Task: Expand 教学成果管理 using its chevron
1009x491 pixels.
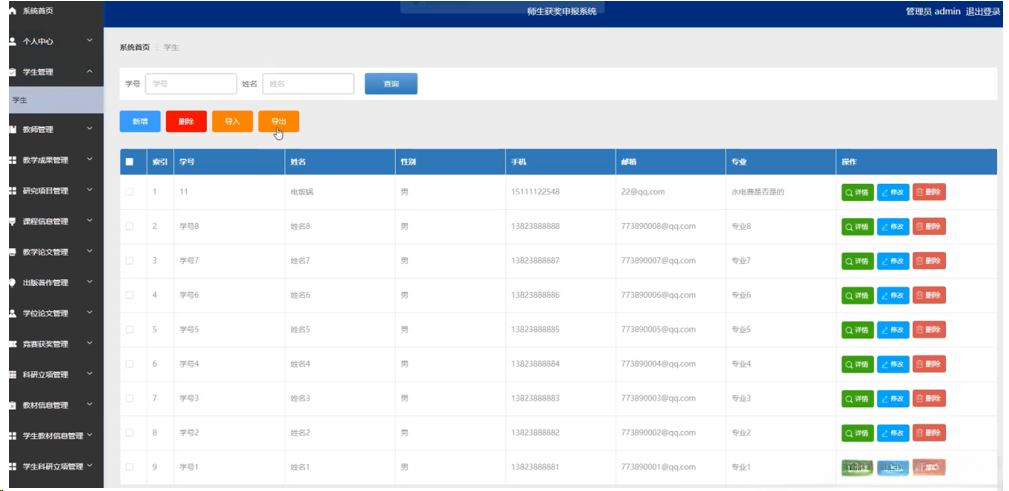Action: [89, 160]
